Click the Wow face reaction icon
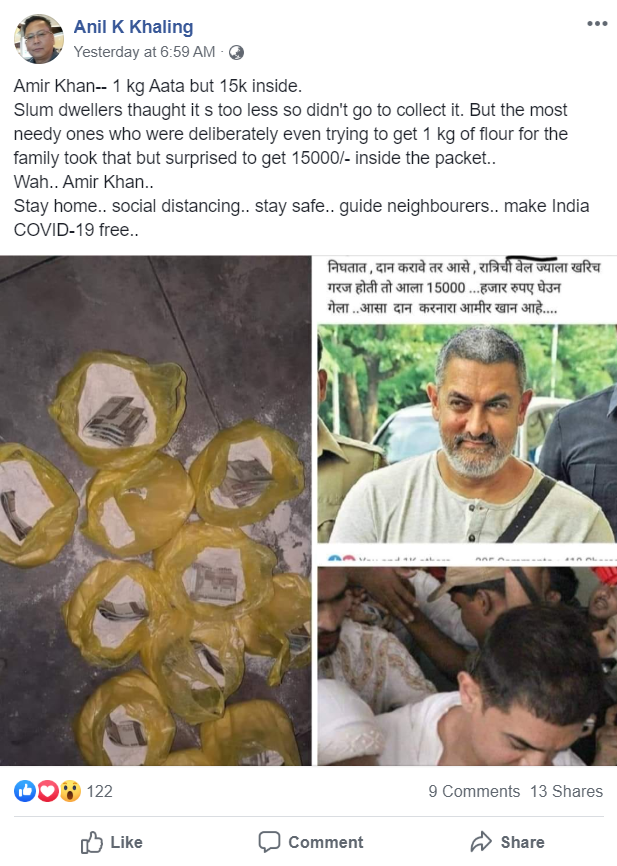The image size is (617, 866). [x=70, y=791]
